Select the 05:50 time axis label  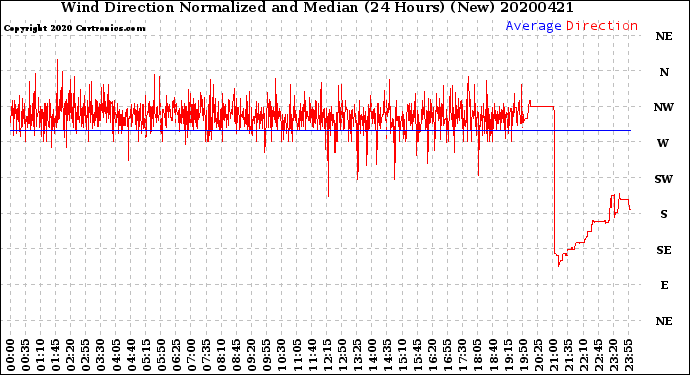[161, 355]
